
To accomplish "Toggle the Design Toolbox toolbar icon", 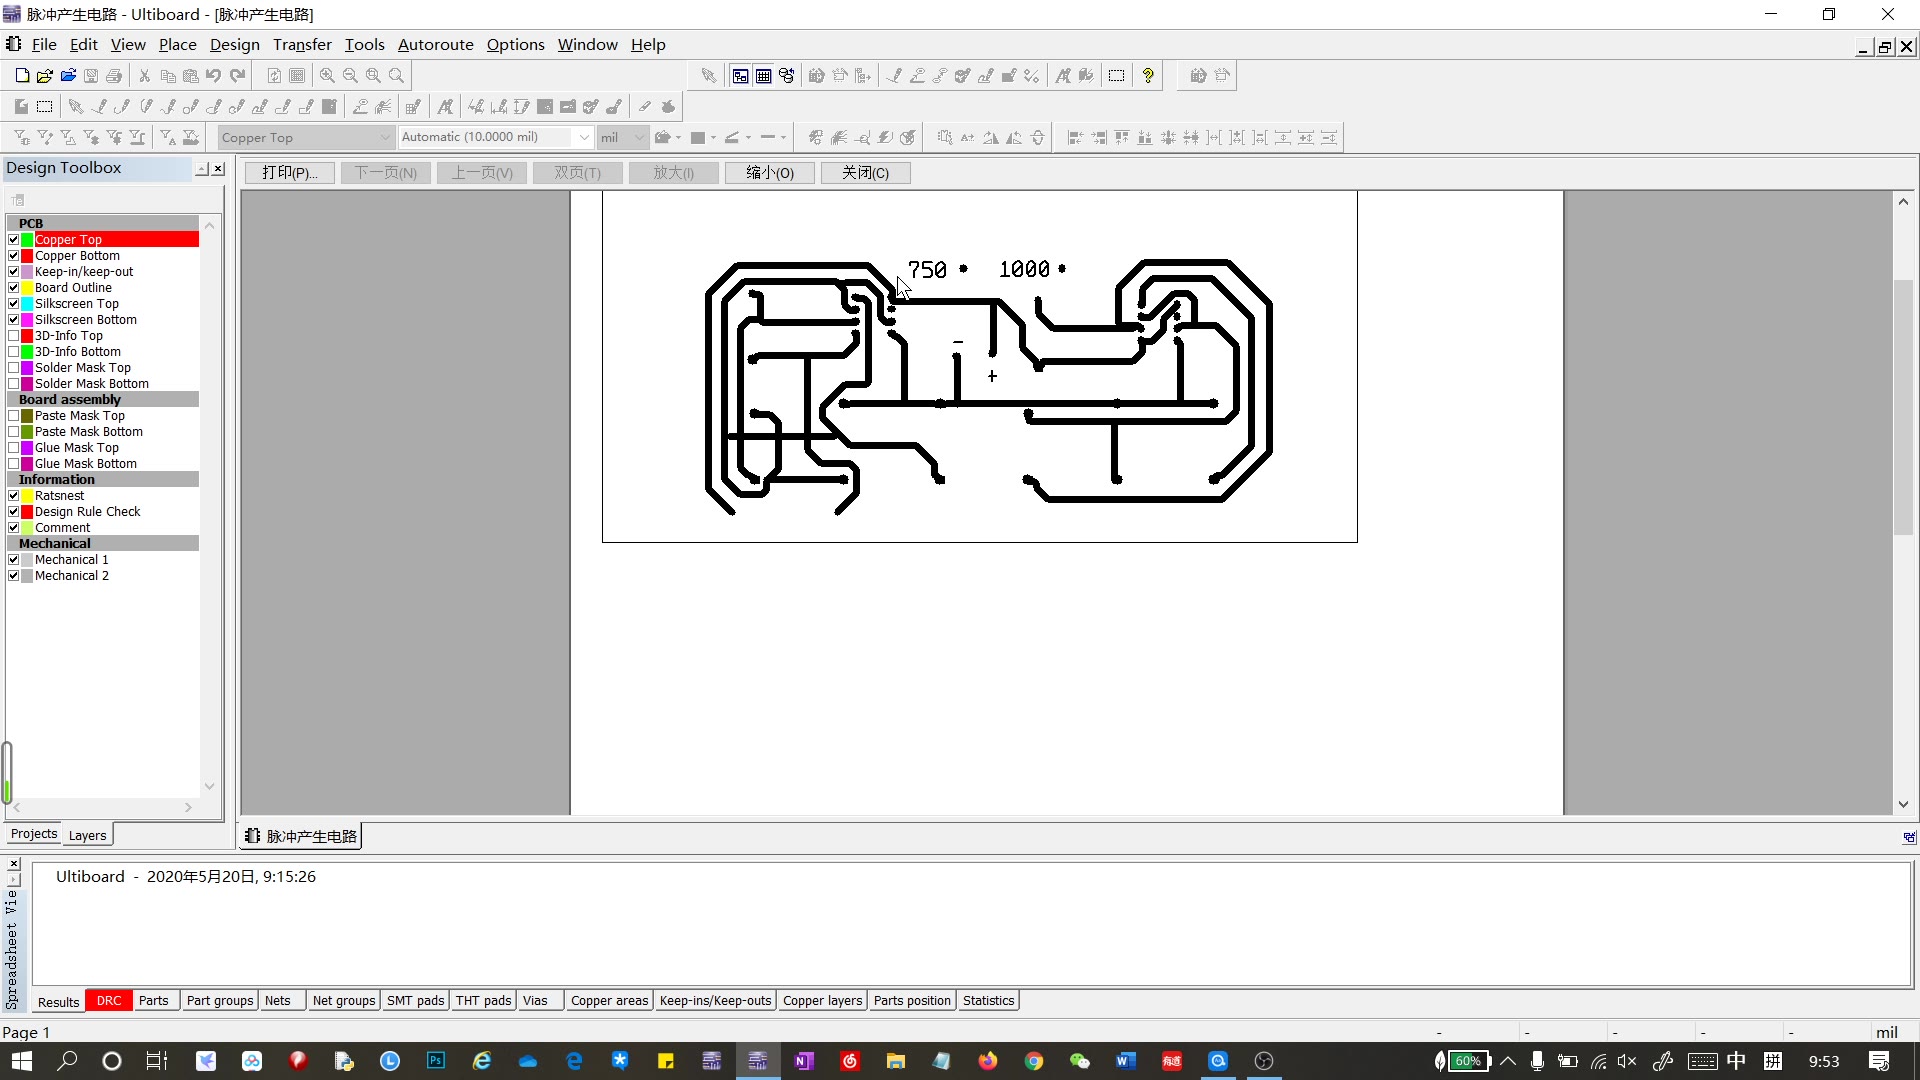I will click(x=740, y=75).
